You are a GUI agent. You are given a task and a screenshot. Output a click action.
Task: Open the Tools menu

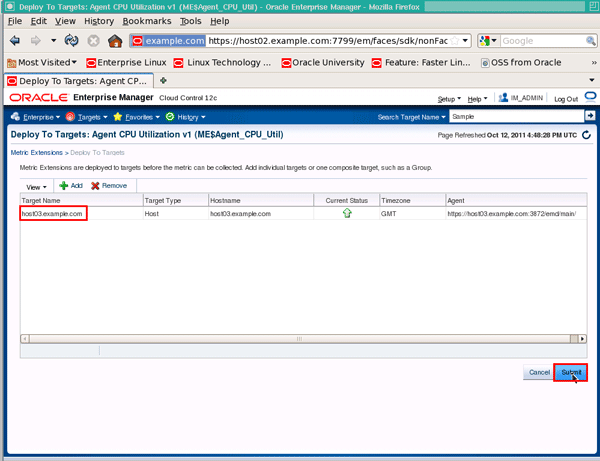[191, 21]
